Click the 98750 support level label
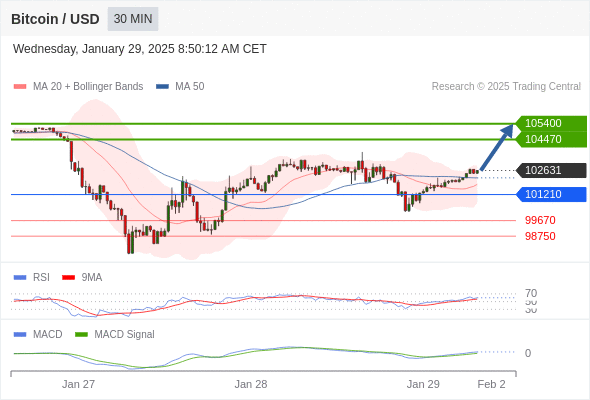 click(x=540, y=236)
